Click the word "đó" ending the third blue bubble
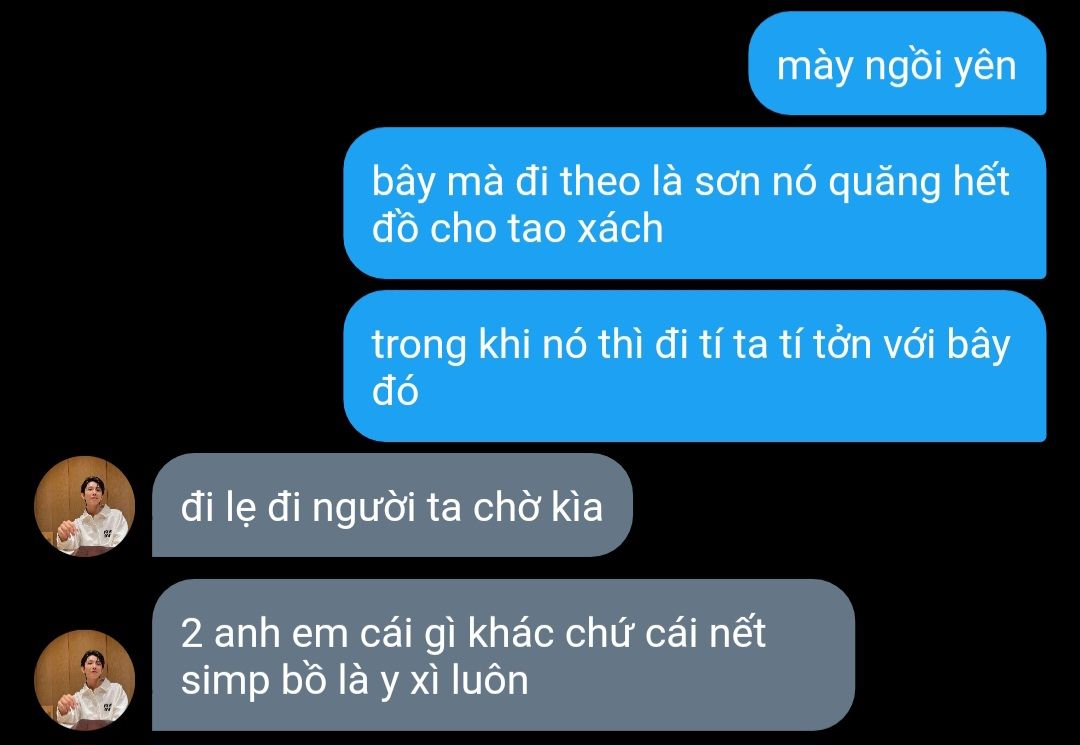1080x745 pixels. [x=395, y=390]
